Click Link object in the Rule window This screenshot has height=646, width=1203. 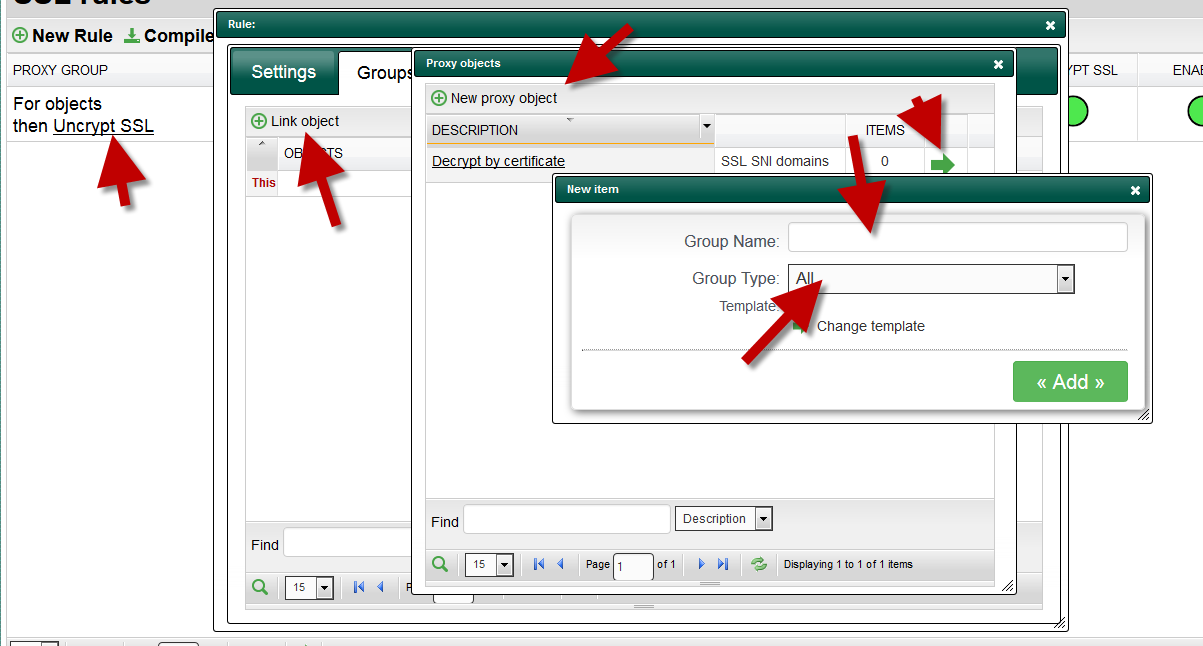point(295,121)
